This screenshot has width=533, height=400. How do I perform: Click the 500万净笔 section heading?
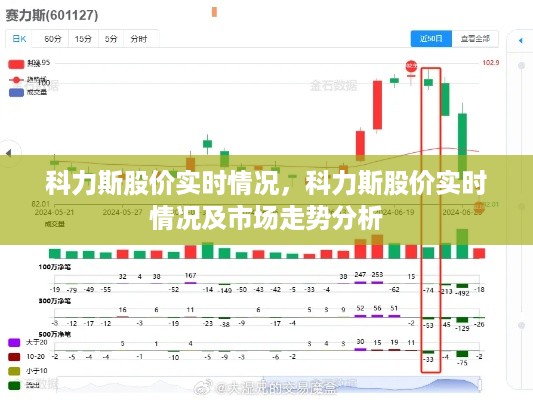pyautogui.click(x=55, y=335)
